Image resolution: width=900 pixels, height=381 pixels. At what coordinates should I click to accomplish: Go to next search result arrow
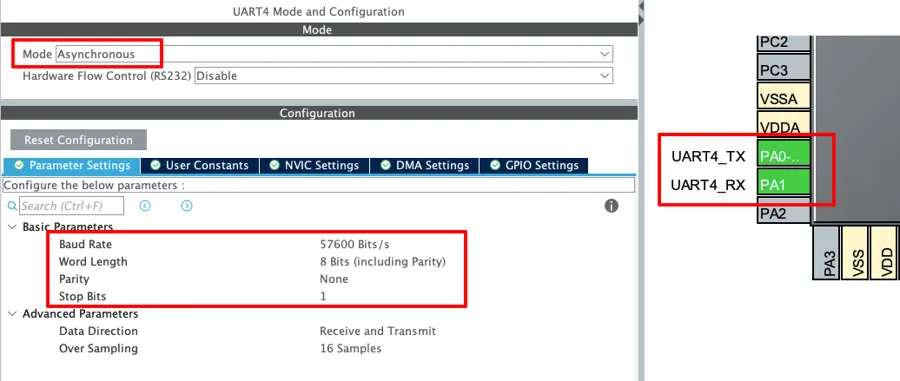(x=187, y=205)
